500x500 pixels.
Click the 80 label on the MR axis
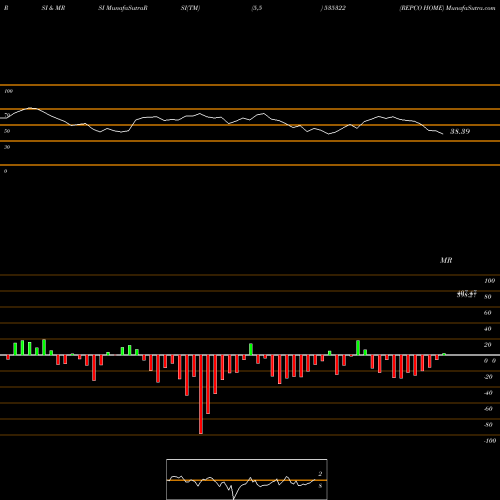488,297
